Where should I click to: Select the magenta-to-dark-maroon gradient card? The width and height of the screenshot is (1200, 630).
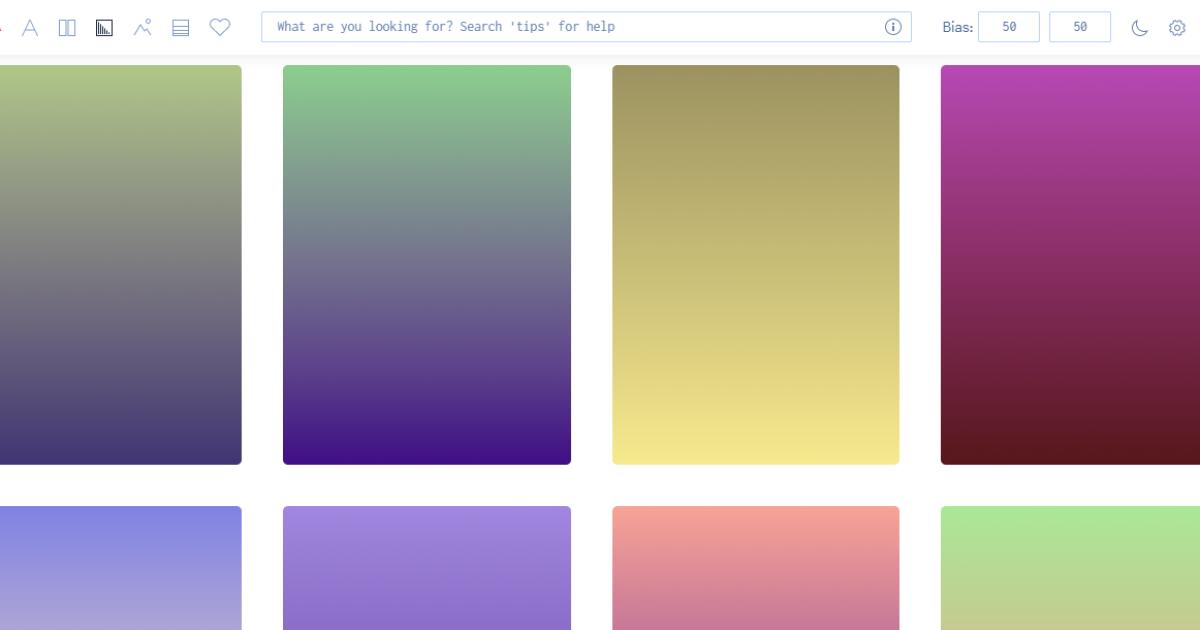1070,265
